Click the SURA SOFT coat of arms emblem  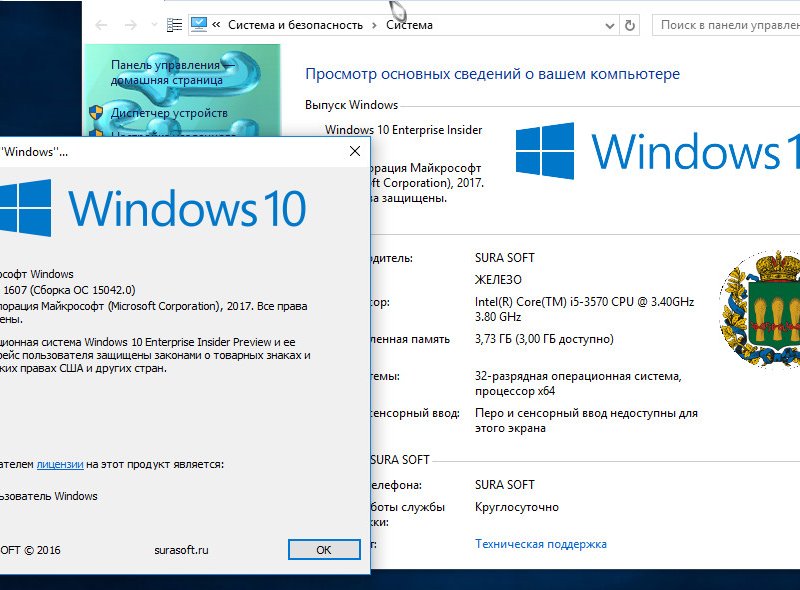760,308
